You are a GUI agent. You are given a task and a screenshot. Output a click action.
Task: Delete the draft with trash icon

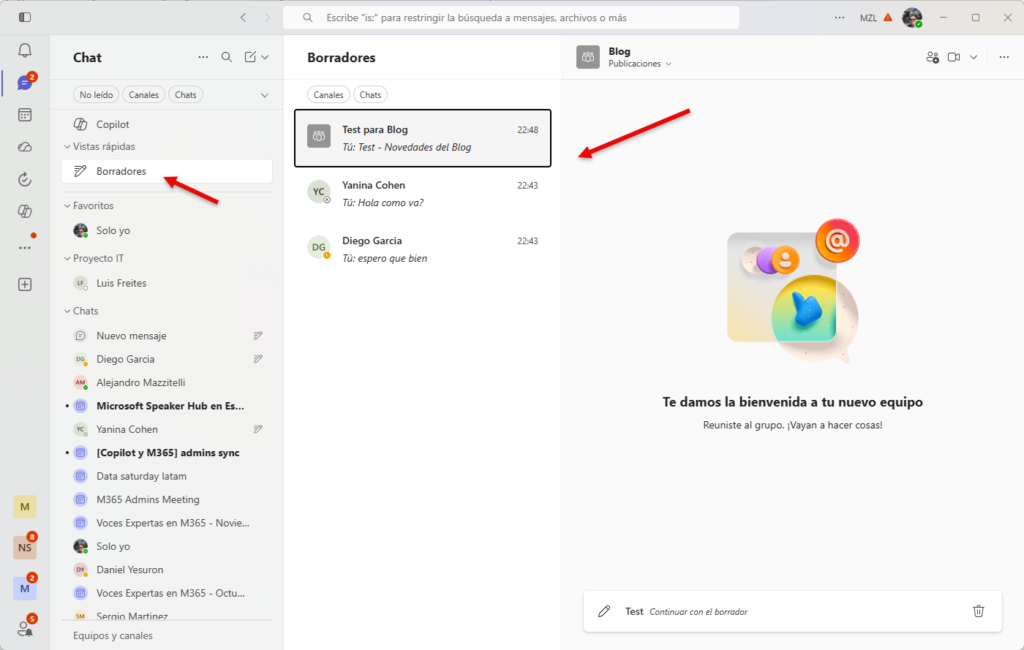[979, 611]
